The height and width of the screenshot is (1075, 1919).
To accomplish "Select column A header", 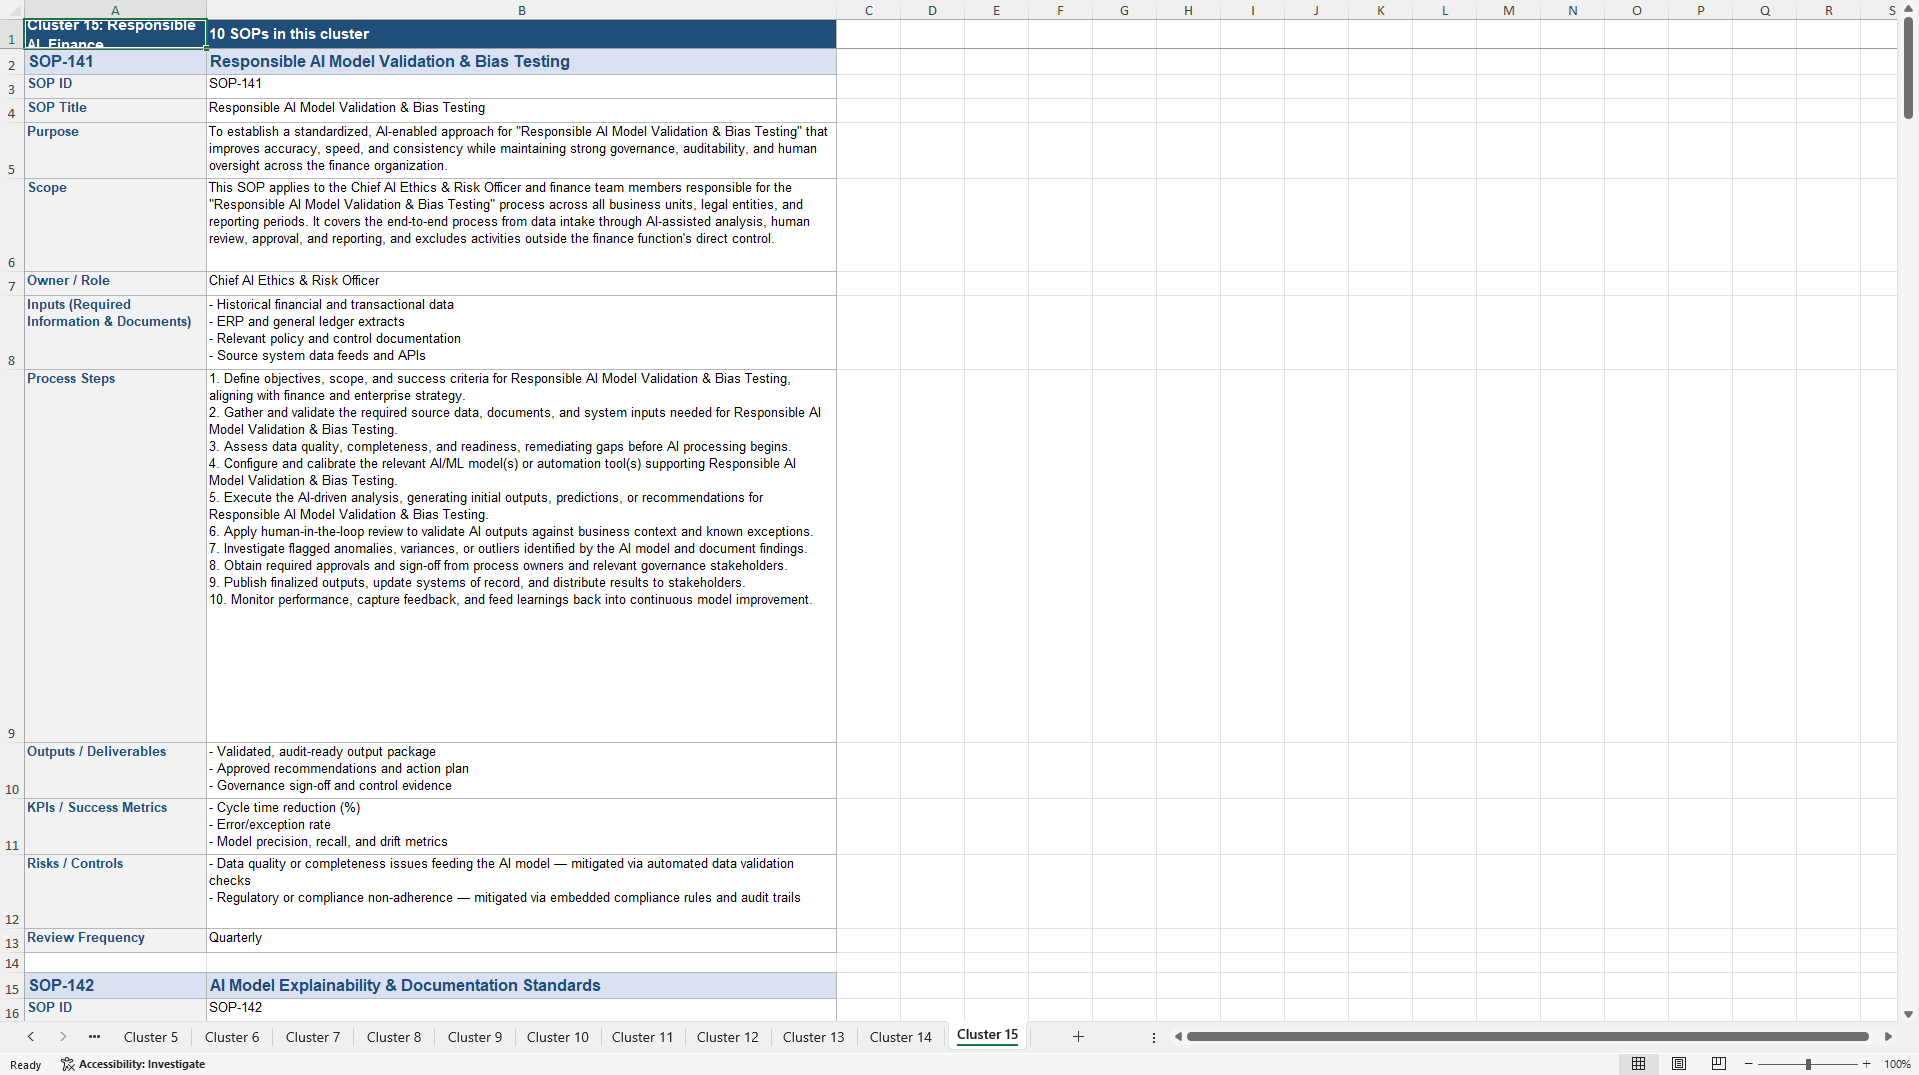I will tap(115, 10).
